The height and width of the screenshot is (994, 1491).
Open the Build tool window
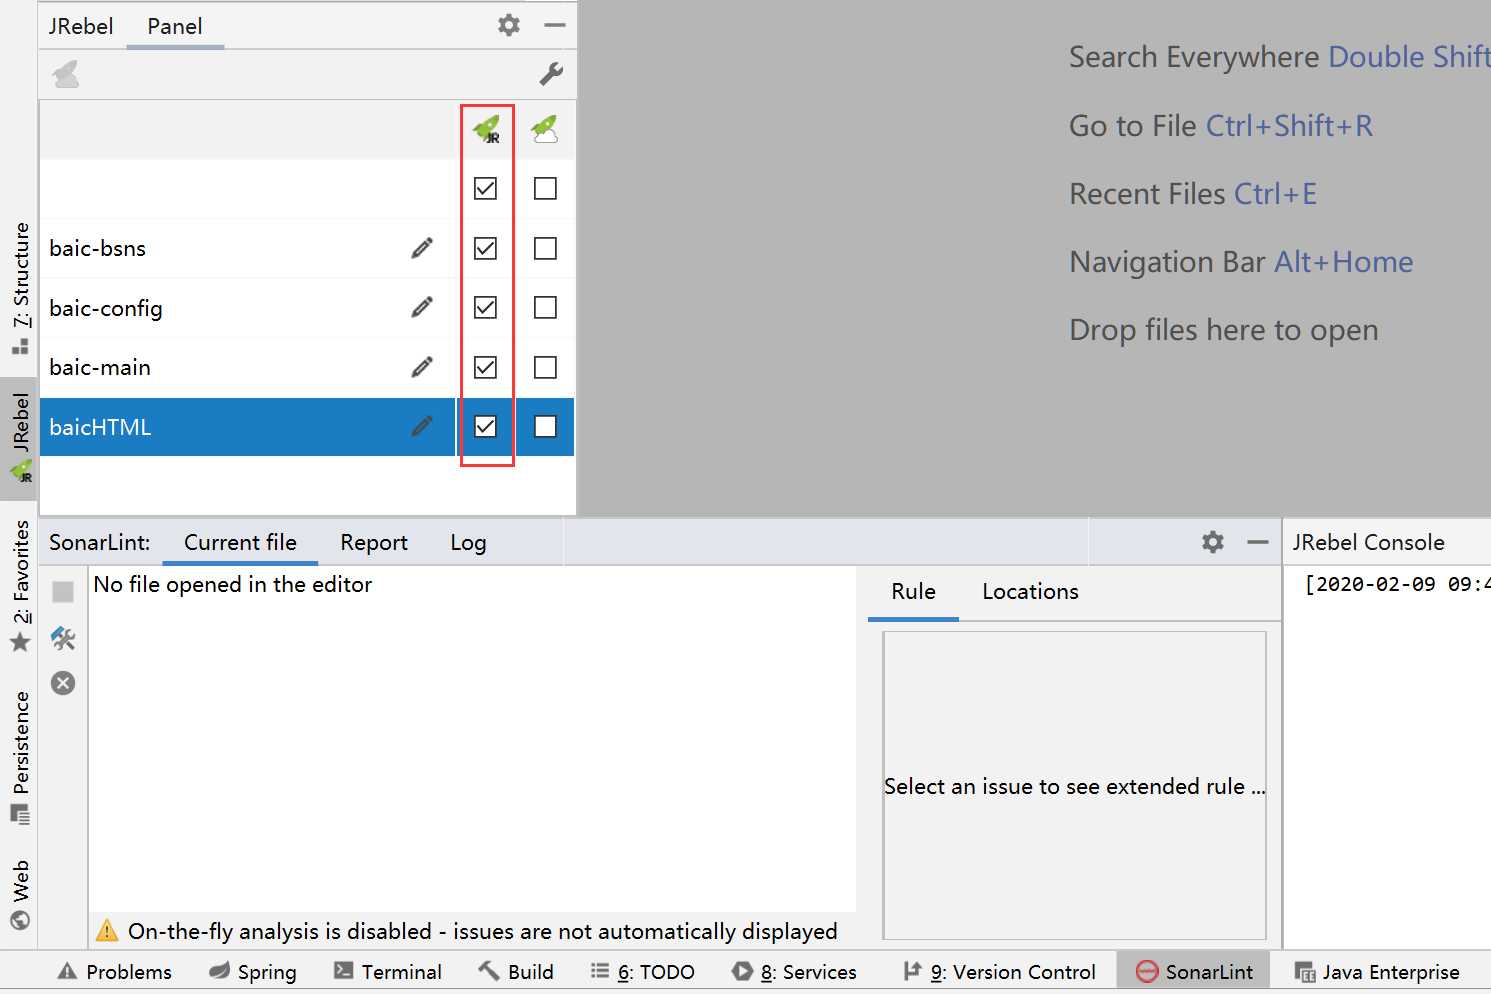(516, 972)
